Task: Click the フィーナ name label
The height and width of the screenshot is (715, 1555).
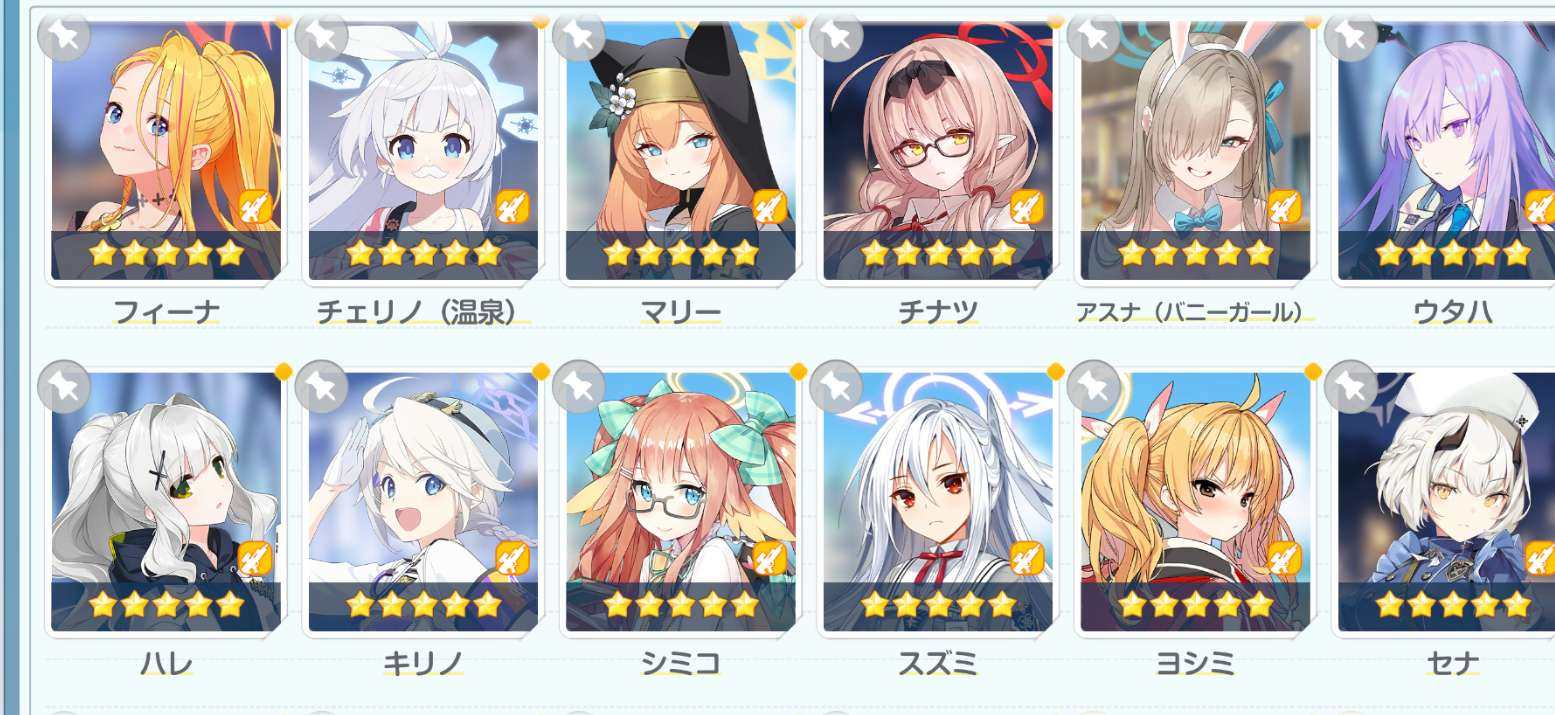Action: click(x=167, y=313)
